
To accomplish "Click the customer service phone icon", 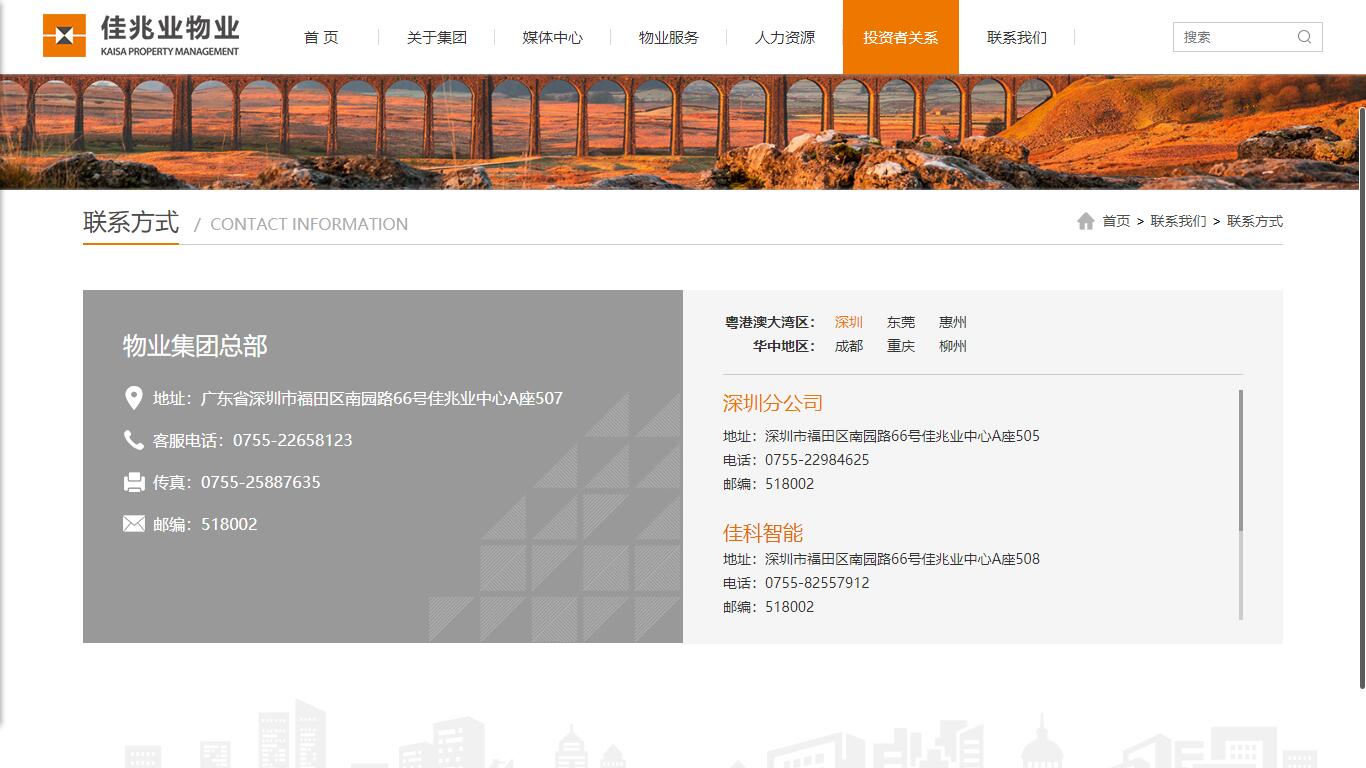I will click(x=133, y=440).
